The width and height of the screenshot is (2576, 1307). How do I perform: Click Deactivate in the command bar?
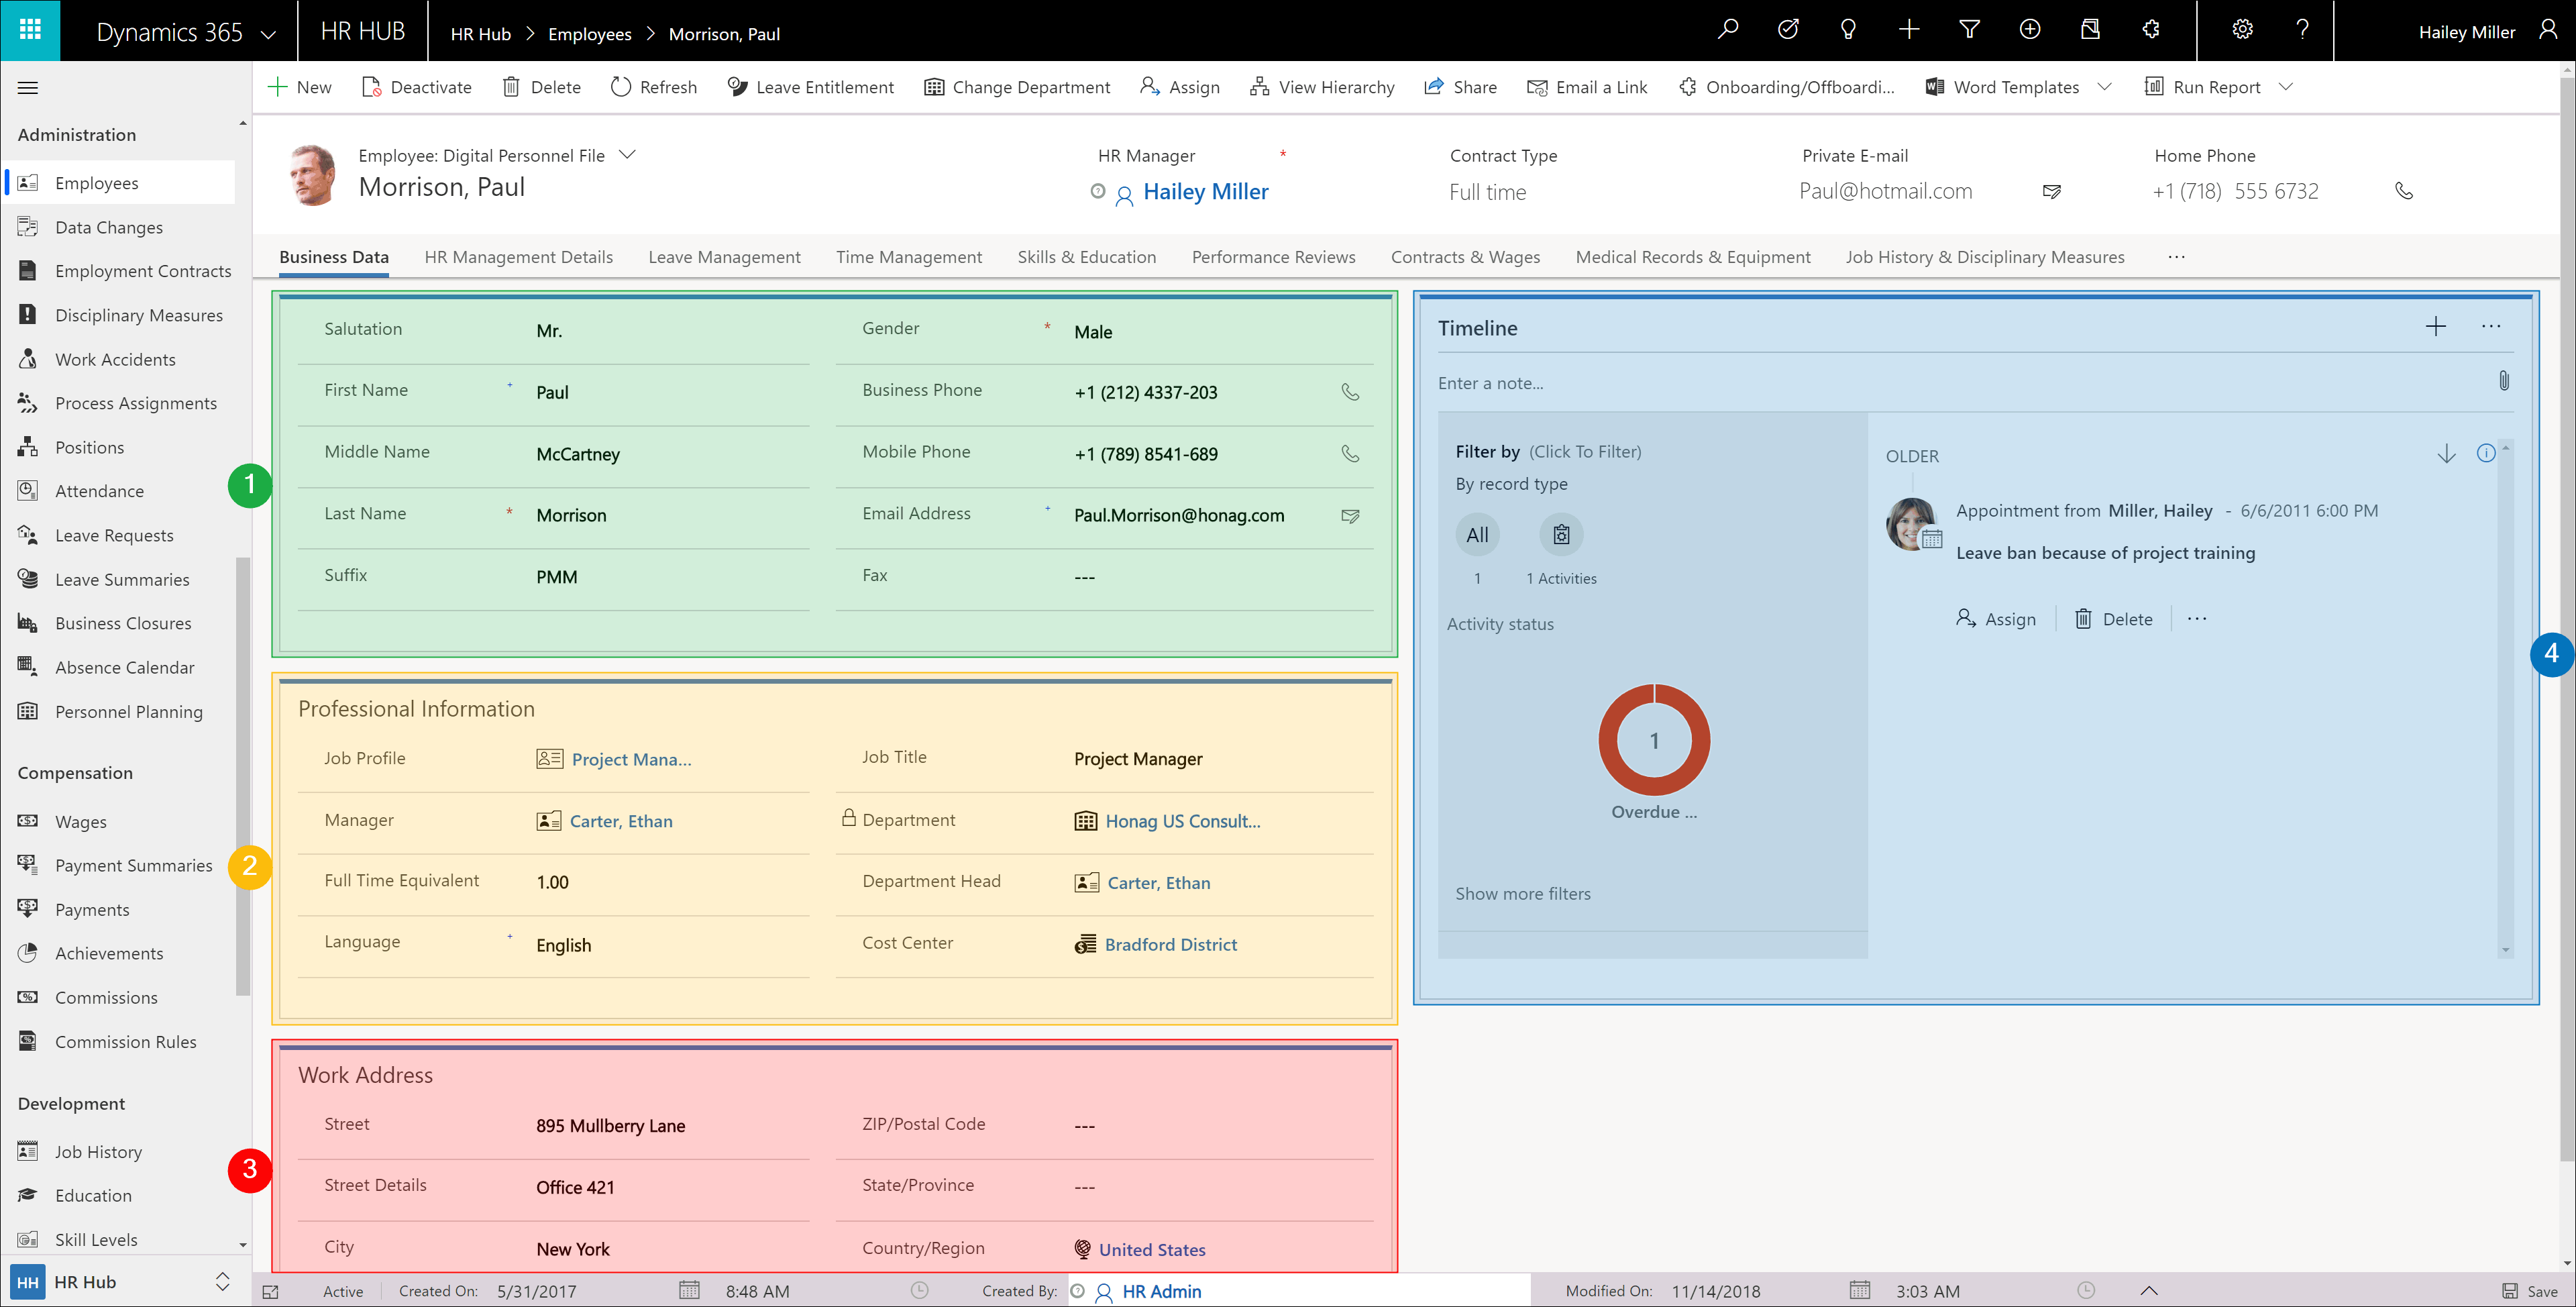(x=416, y=87)
